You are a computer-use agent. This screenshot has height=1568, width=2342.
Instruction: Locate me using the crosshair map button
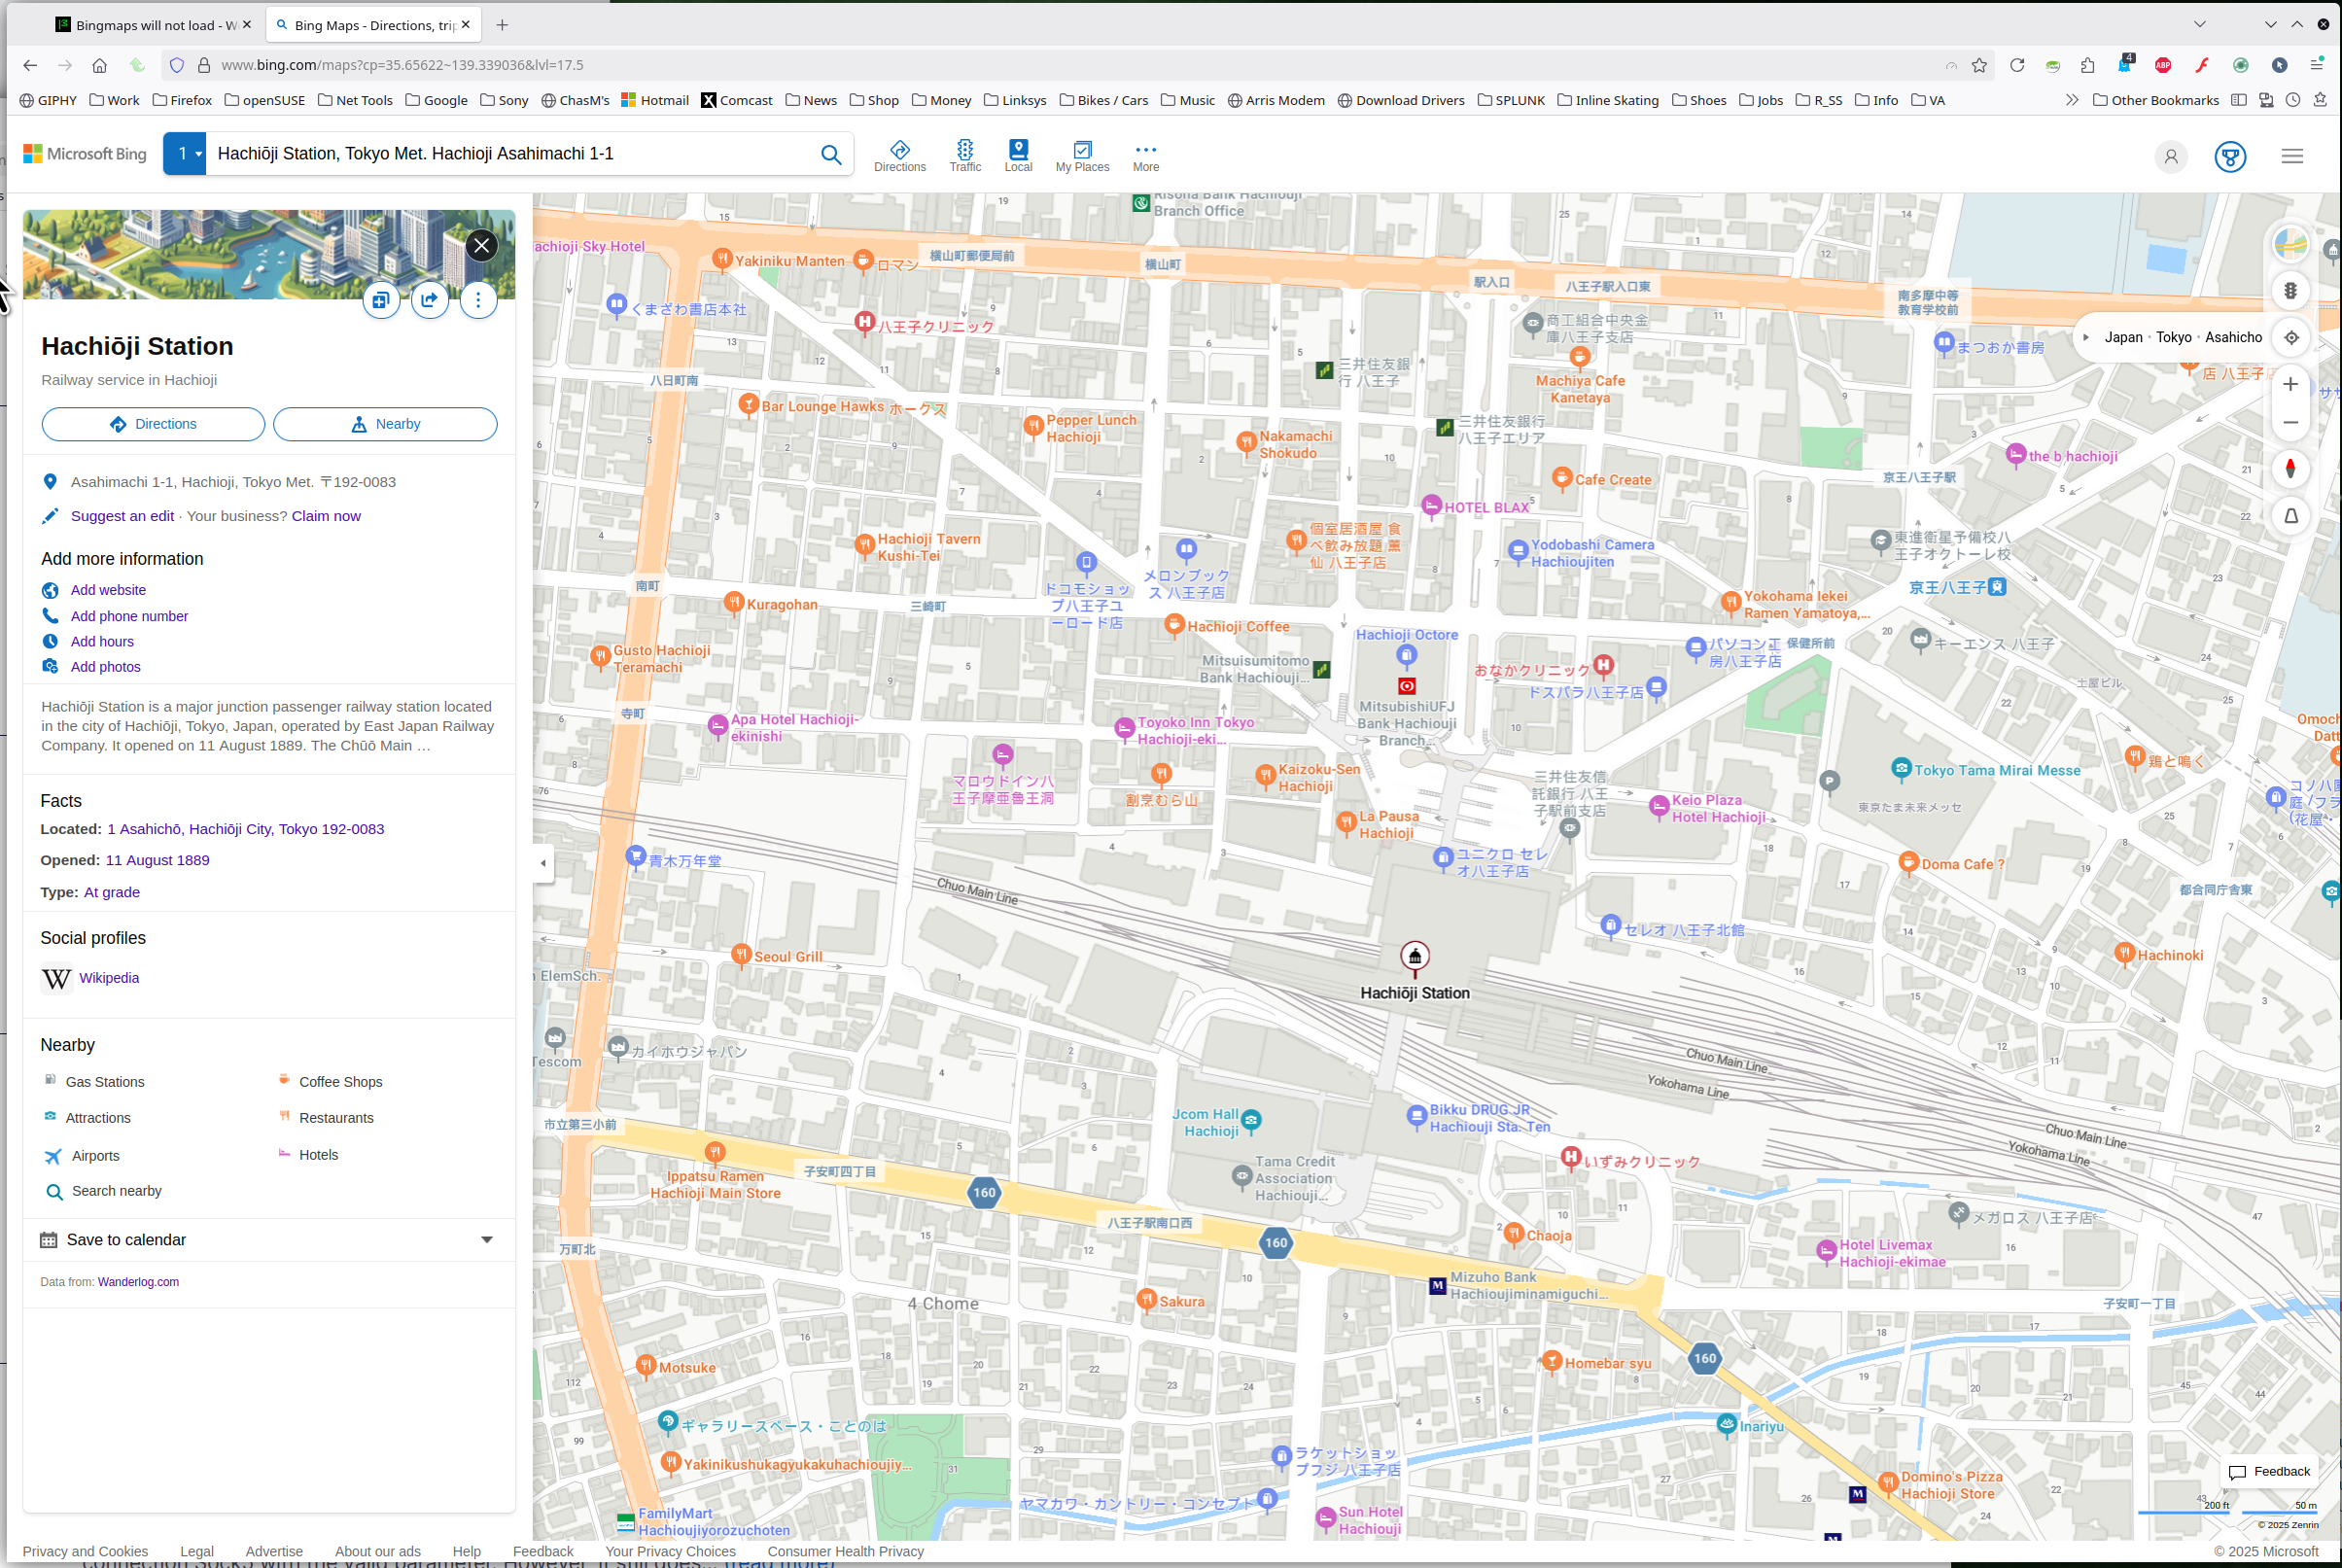(x=2290, y=338)
